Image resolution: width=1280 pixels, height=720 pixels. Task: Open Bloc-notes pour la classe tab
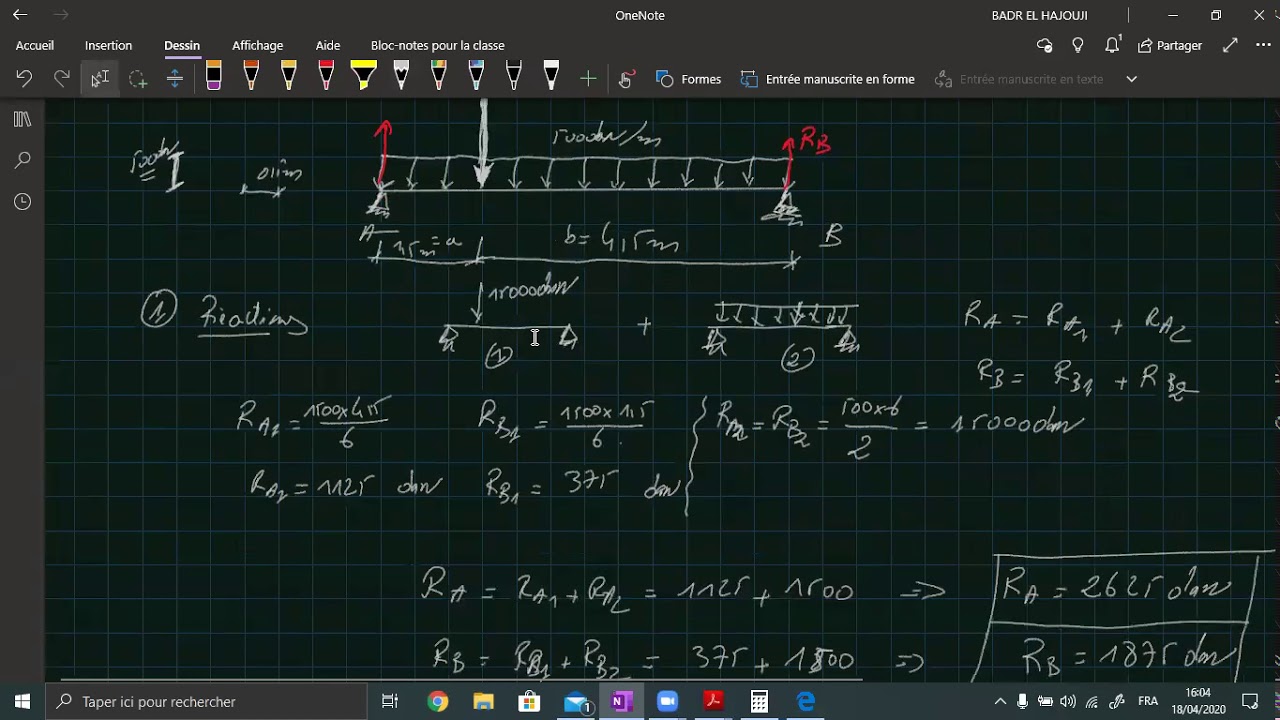(438, 45)
